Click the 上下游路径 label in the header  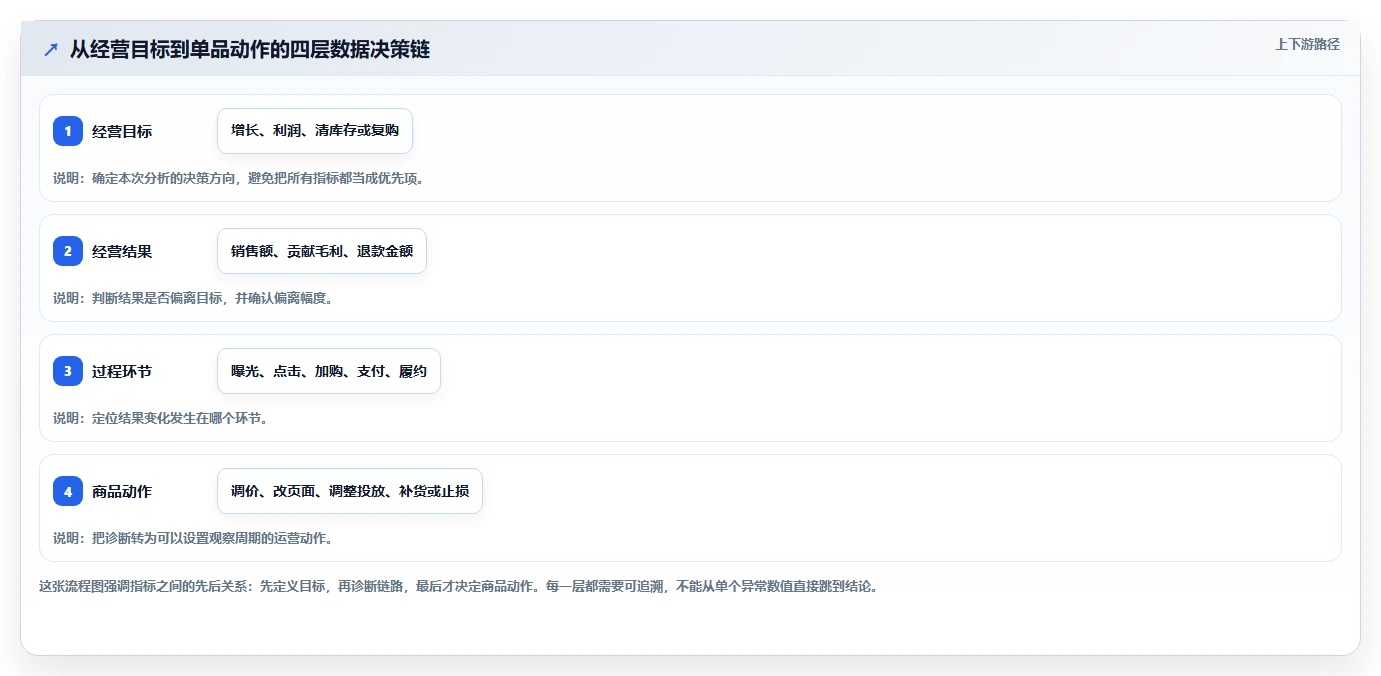tap(1307, 44)
